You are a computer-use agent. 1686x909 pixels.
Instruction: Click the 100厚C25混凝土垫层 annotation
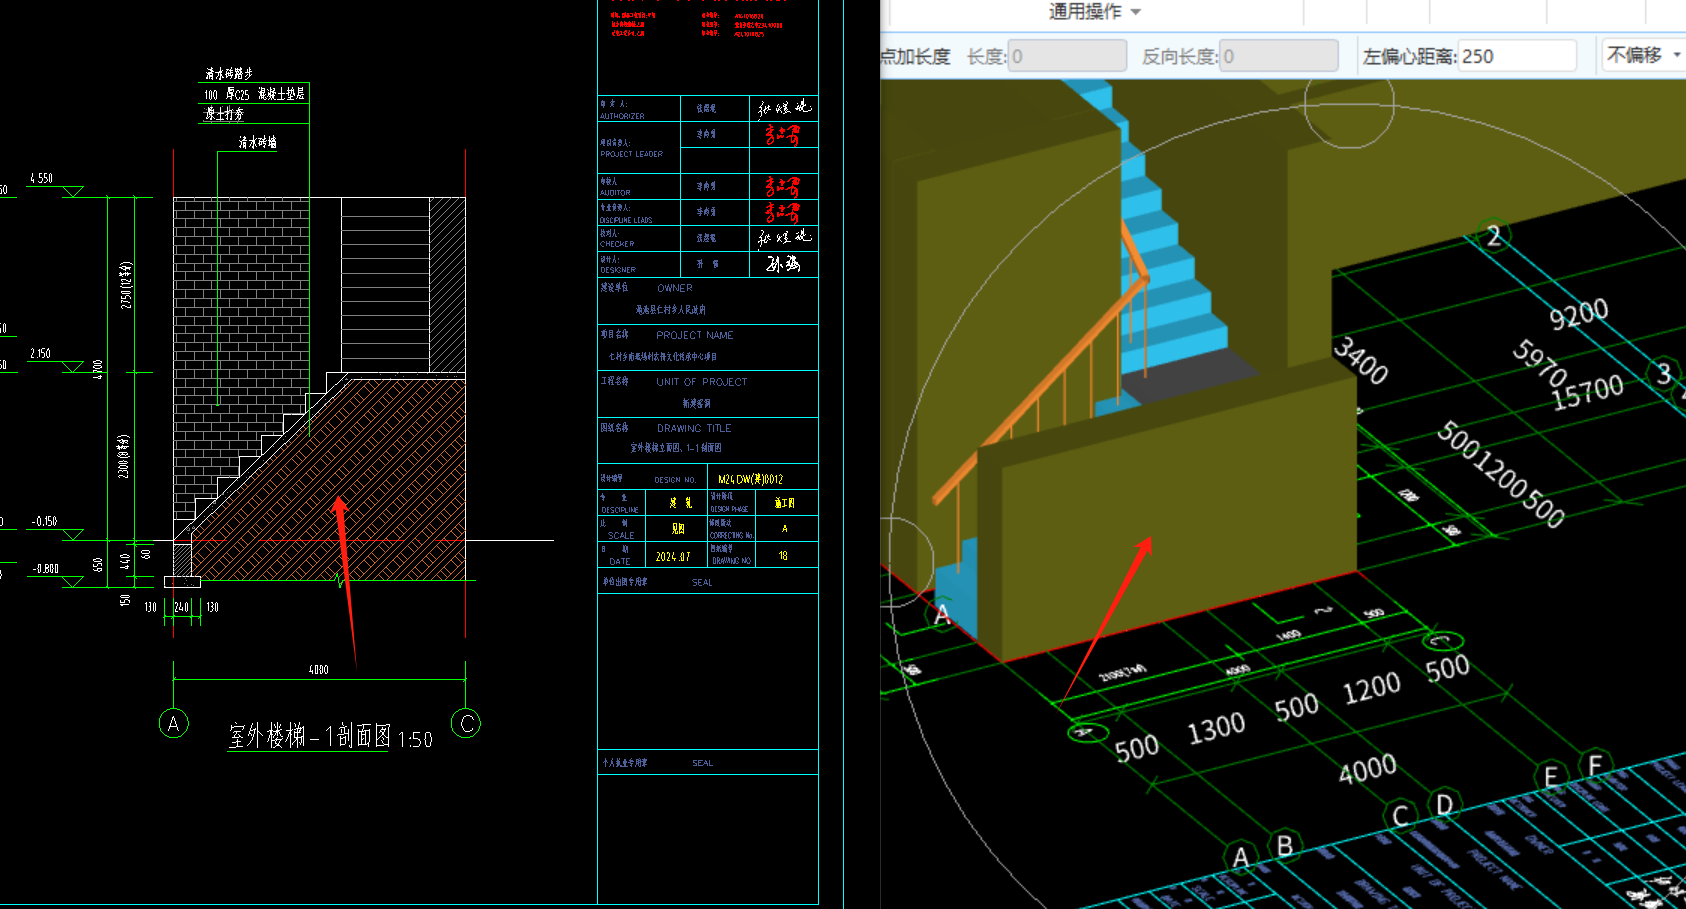[x=254, y=93]
